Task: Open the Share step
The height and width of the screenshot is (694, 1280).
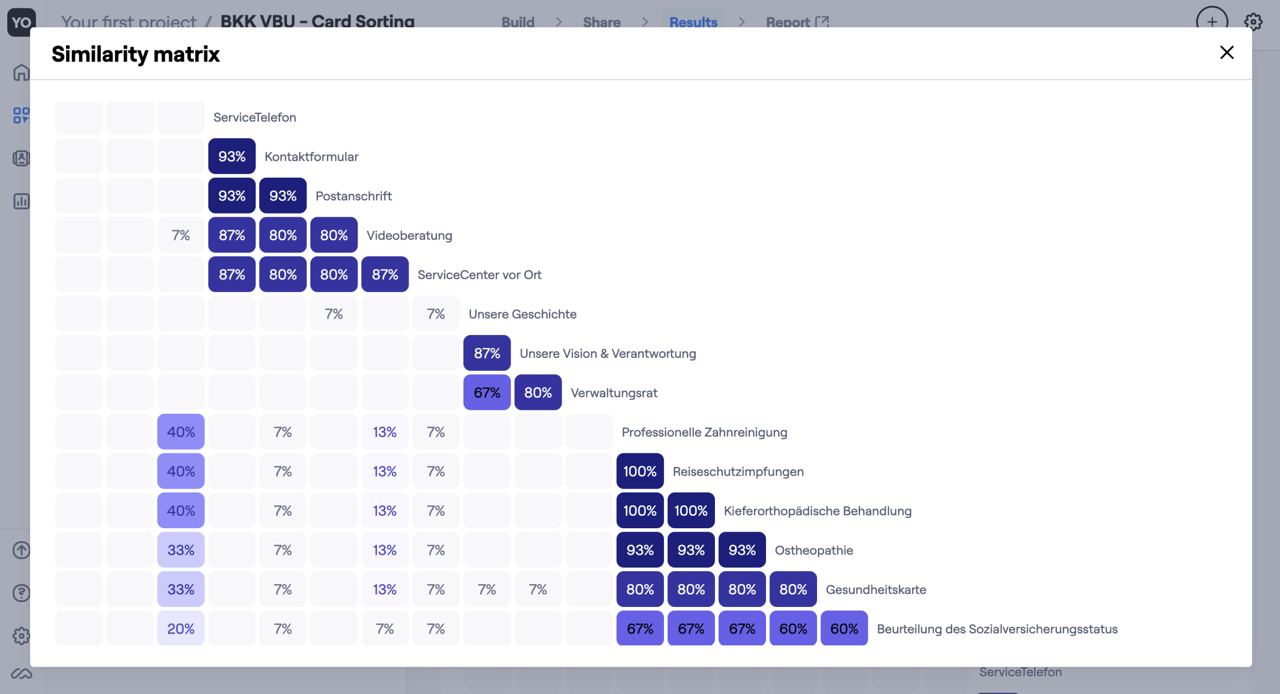Action: [x=601, y=21]
